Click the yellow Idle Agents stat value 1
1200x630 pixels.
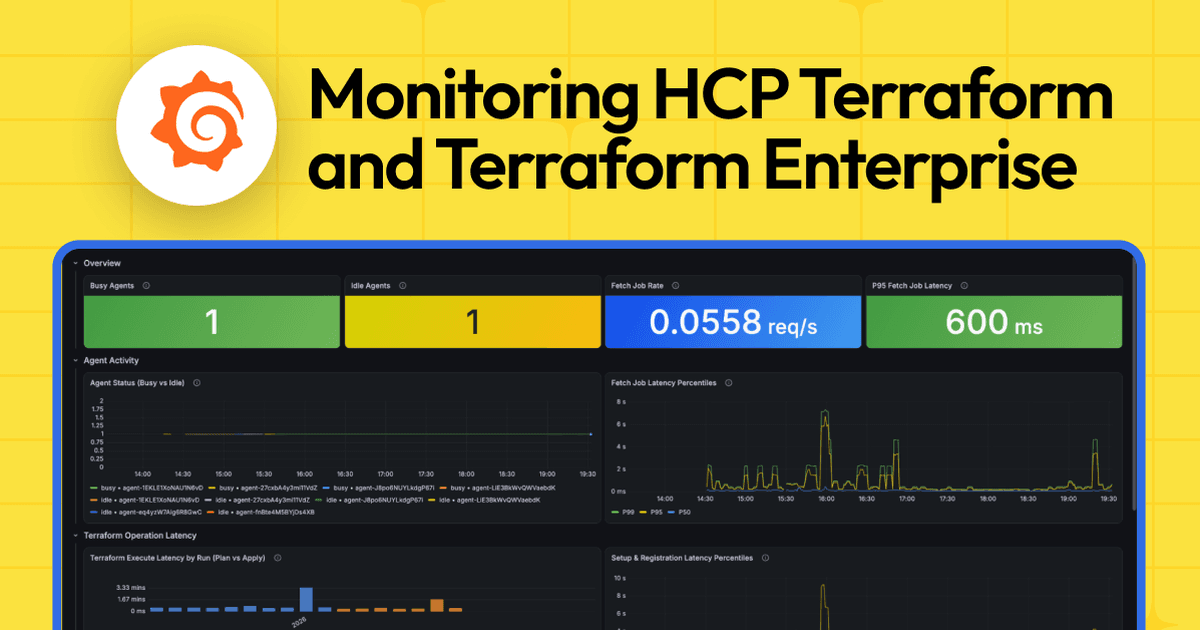click(473, 321)
